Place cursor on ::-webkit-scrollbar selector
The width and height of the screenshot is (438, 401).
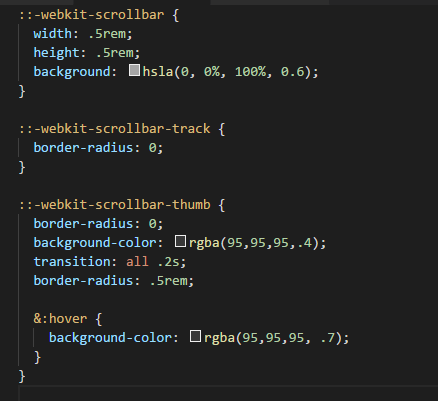tap(92, 15)
